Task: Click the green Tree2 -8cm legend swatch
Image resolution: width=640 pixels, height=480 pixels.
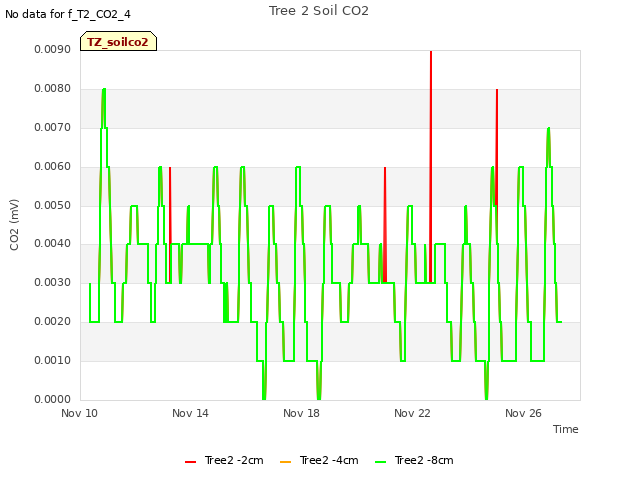Action: 380,462
